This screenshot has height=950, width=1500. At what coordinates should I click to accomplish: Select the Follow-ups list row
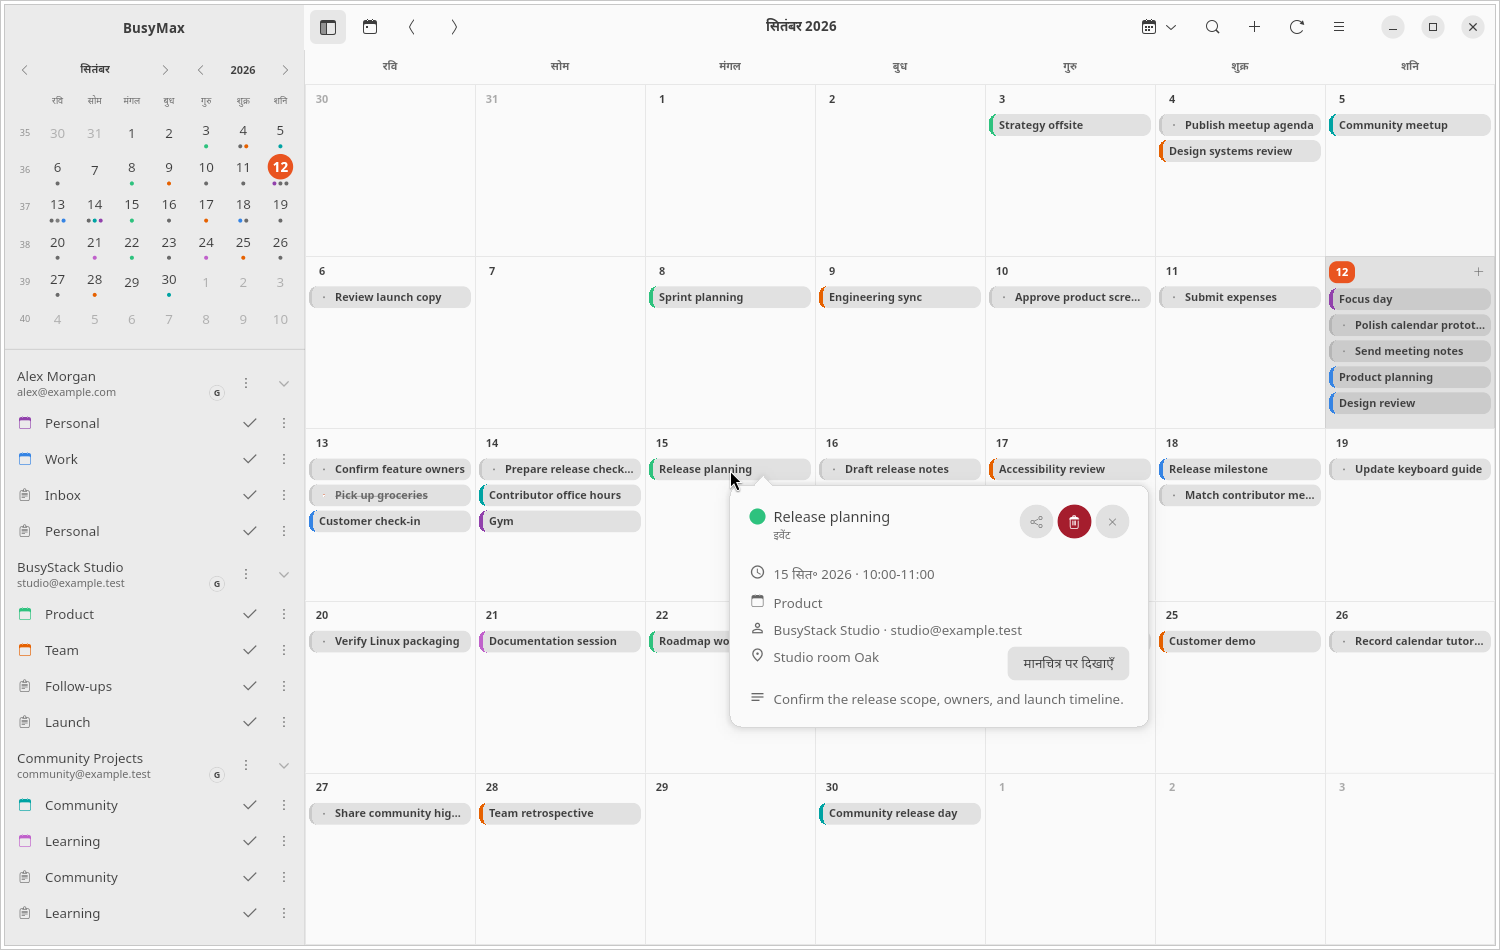tap(154, 686)
